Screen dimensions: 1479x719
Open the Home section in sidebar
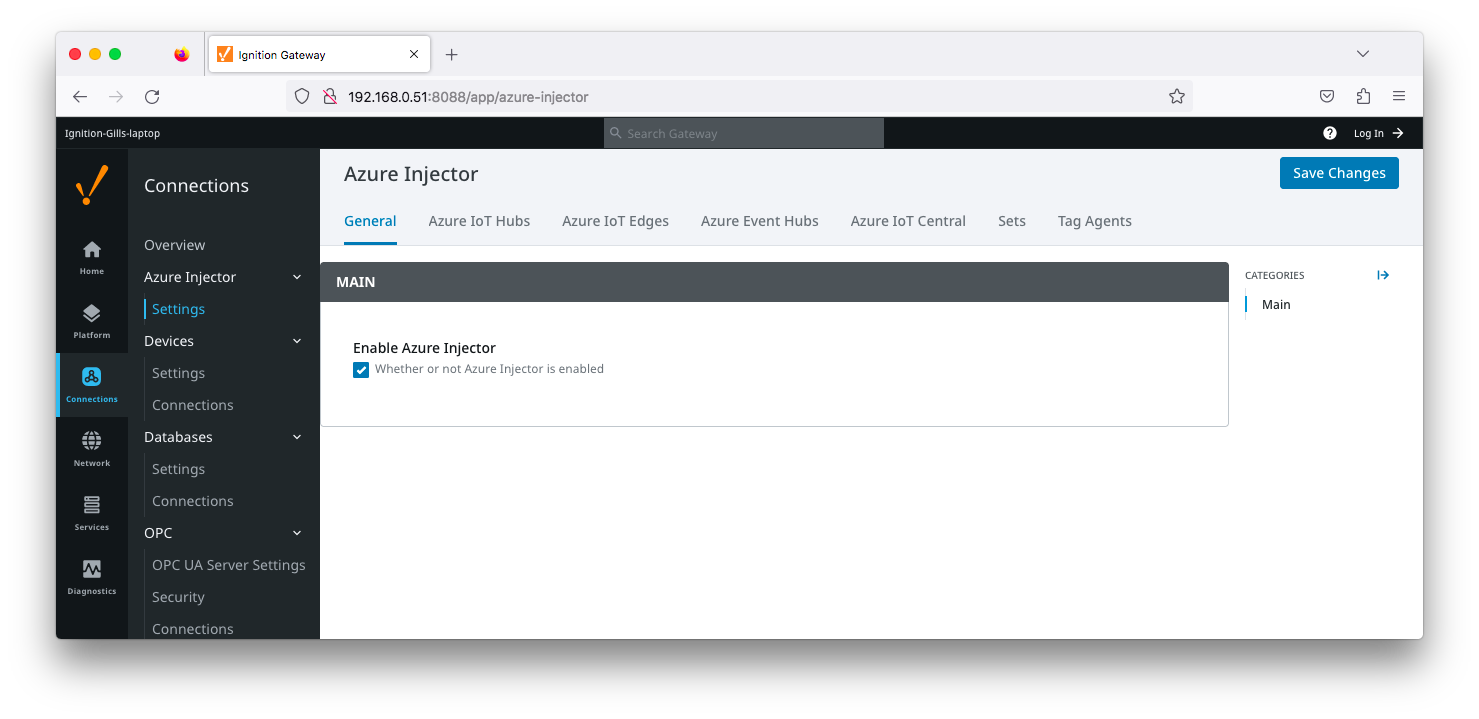pos(91,257)
